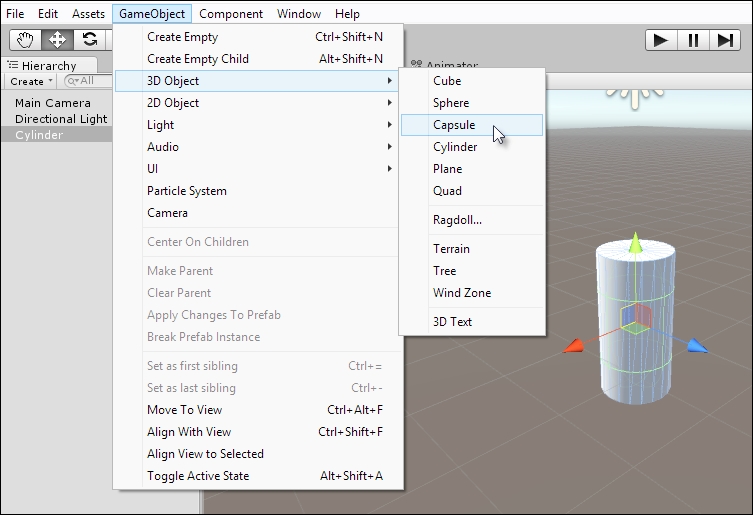Select the Hand tool in toolbar

(x=25, y=40)
